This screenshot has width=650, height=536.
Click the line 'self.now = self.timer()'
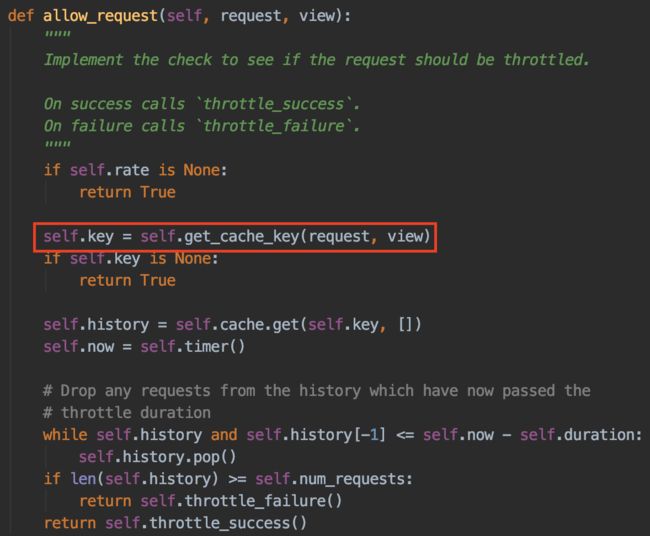(144, 347)
